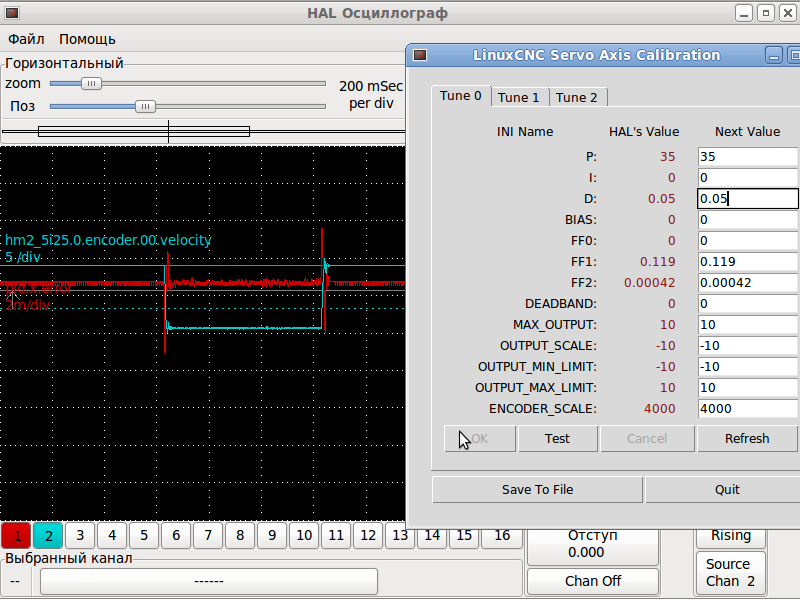Click the Поз position slider handle
Image resolution: width=800 pixels, height=600 pixels.
pos(145,106)
